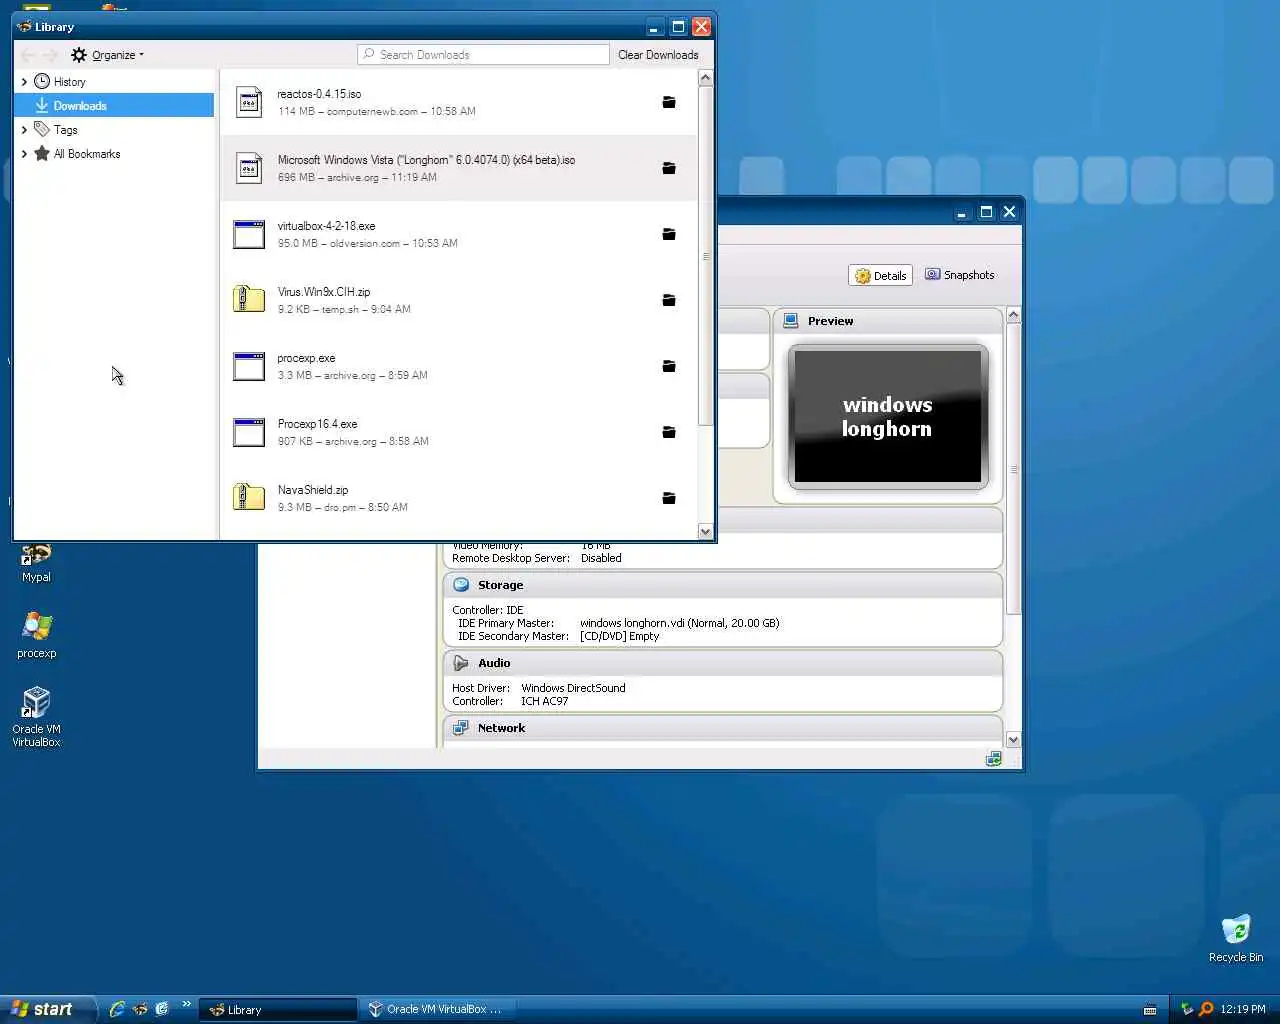Click the network connection tray icon

point(1187,1009)
